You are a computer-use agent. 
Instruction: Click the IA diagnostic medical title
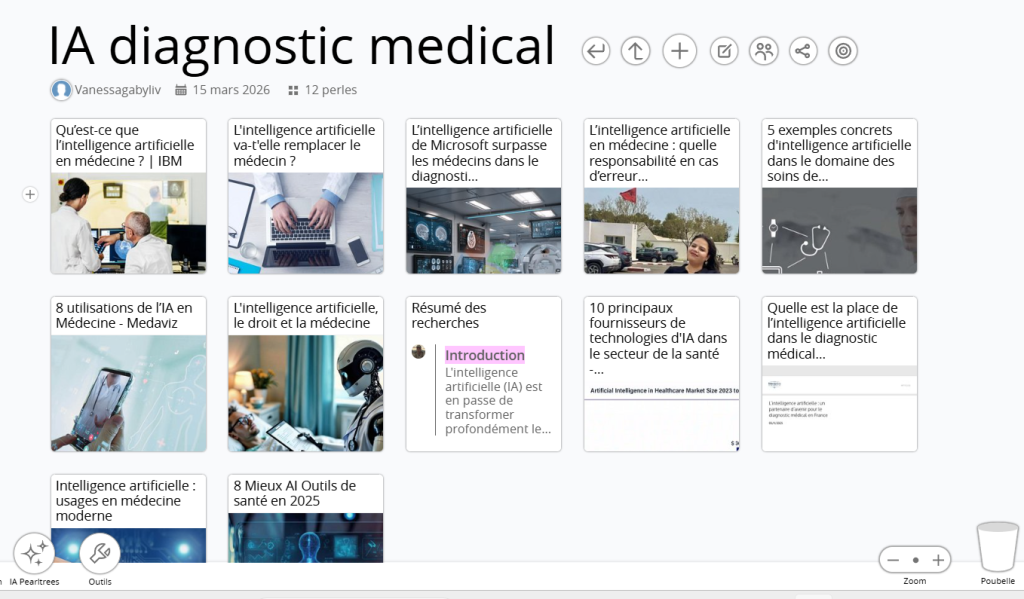(301, 46)
